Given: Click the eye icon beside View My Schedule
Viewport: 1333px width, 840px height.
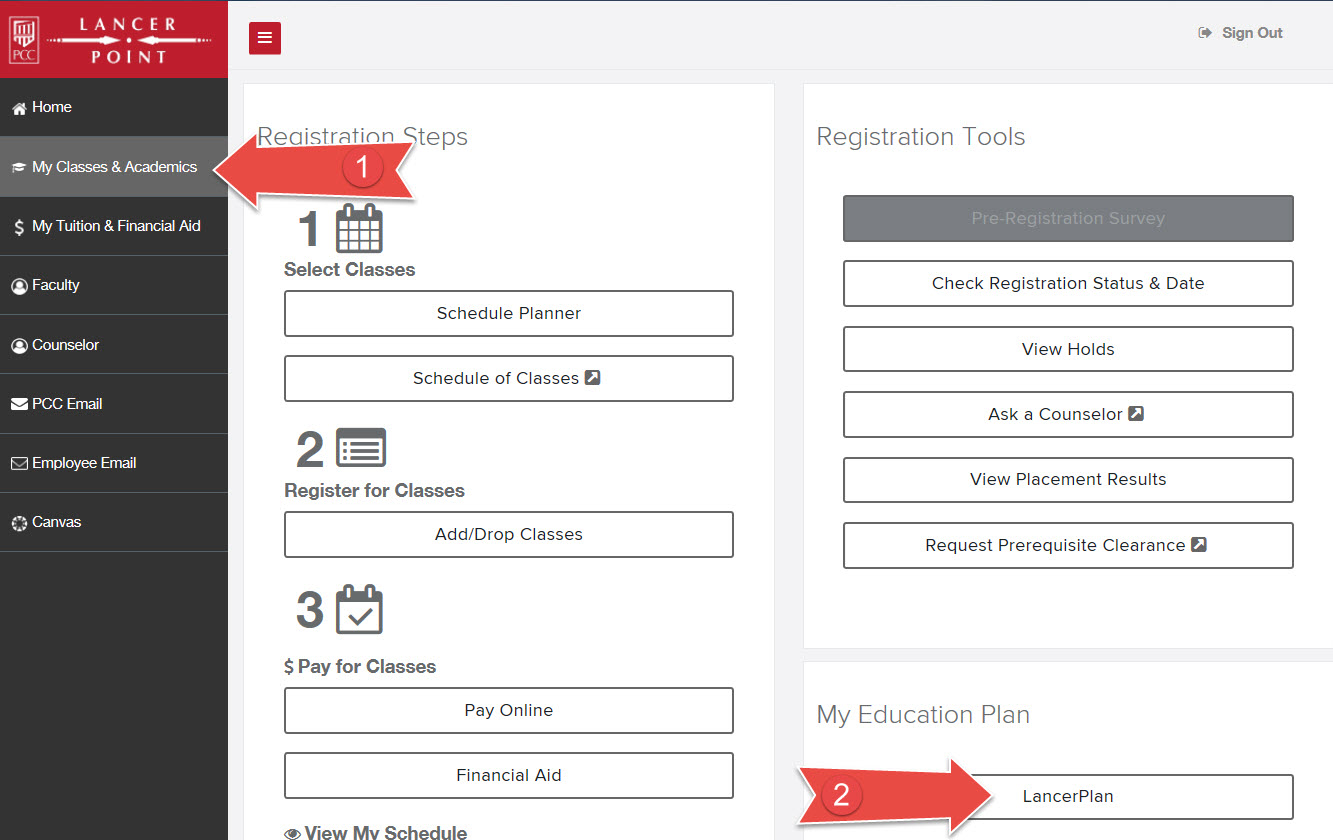Looking at the screenshot, I should pos(293,833).
